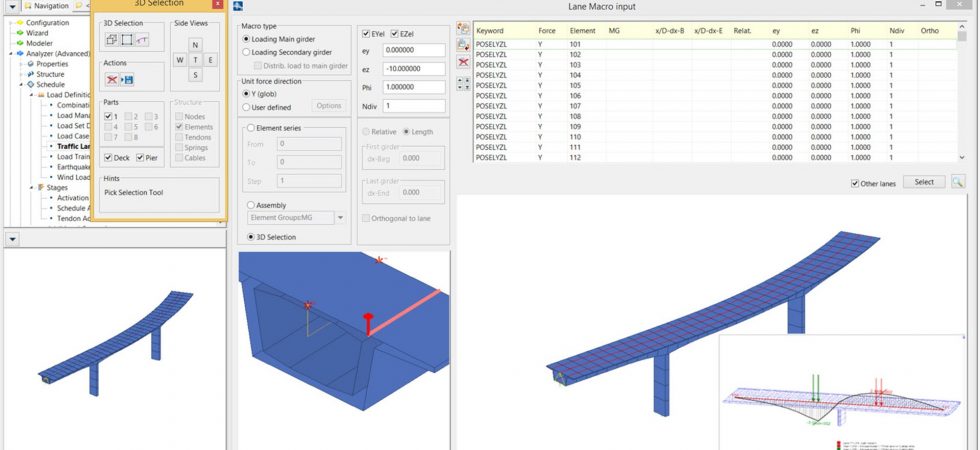Screen dimensions: 980x450
Task: Click the top insert-row icon left of table
Action: 463,28
